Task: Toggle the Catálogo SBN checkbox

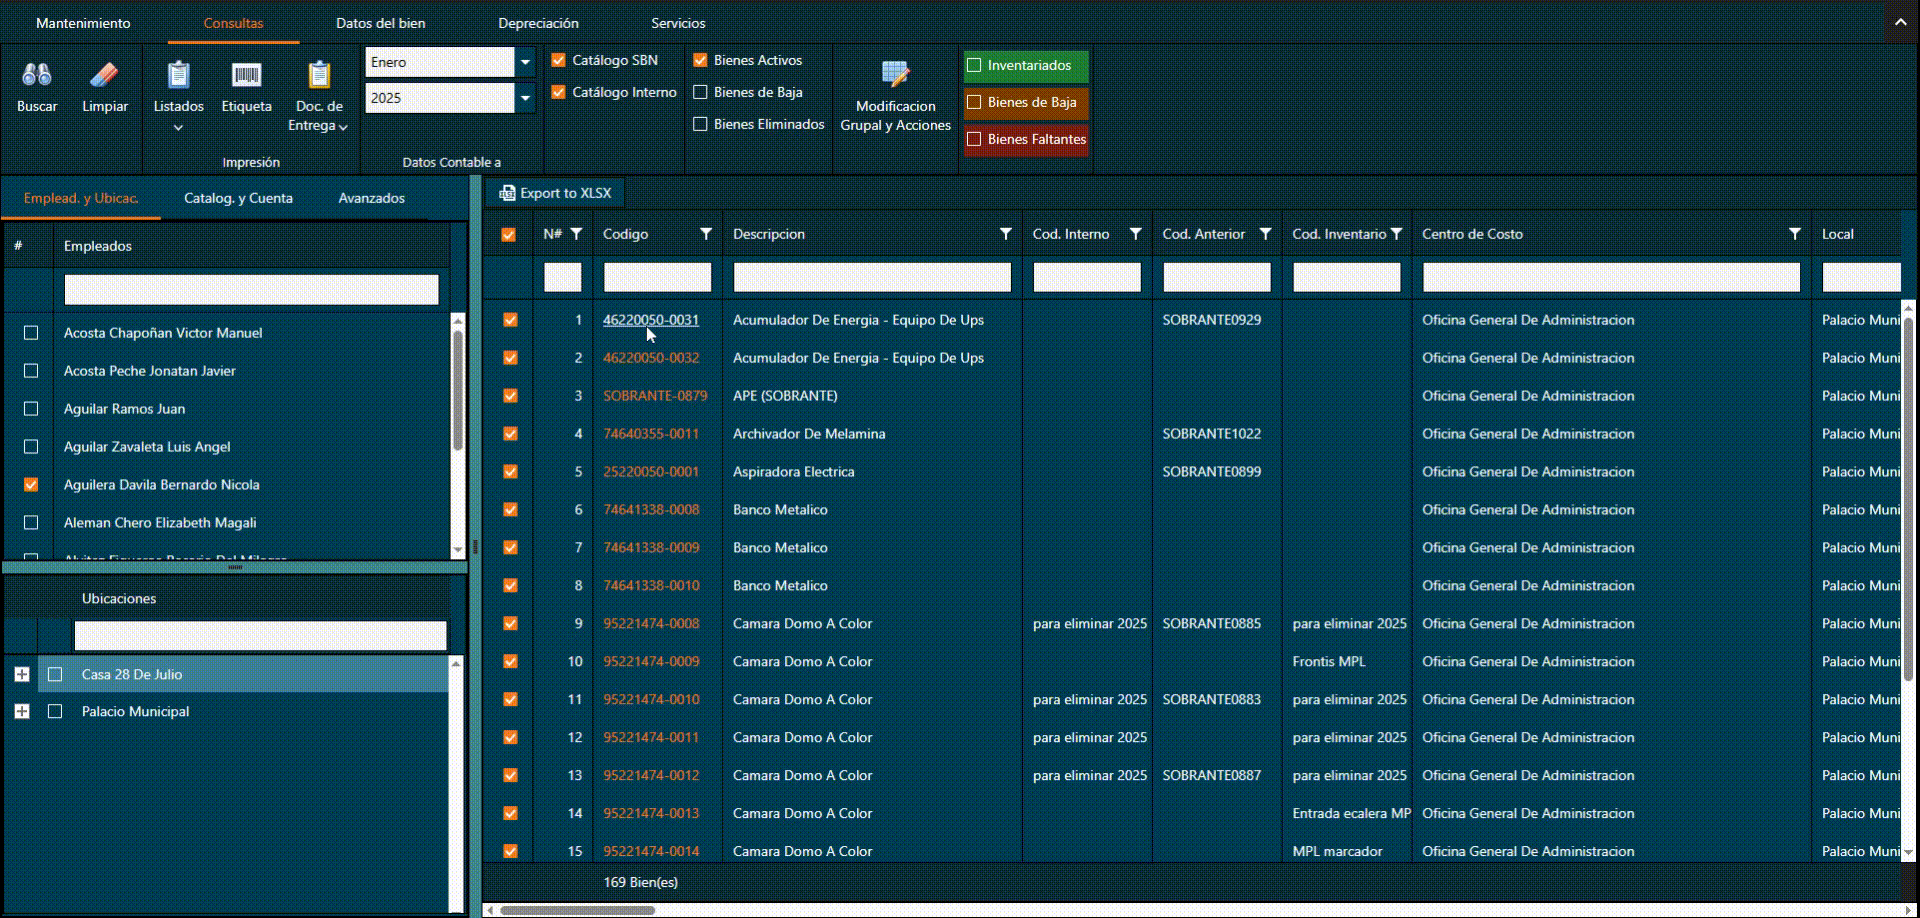Action: [559, 60]
